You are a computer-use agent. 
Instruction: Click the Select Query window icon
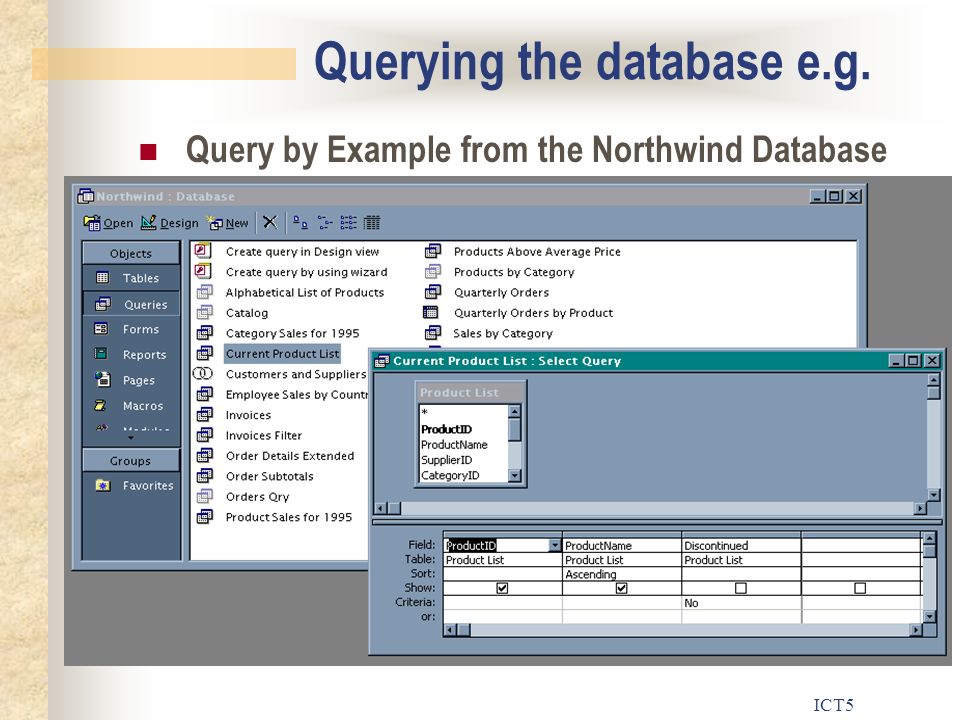click(x=381, y=361)
